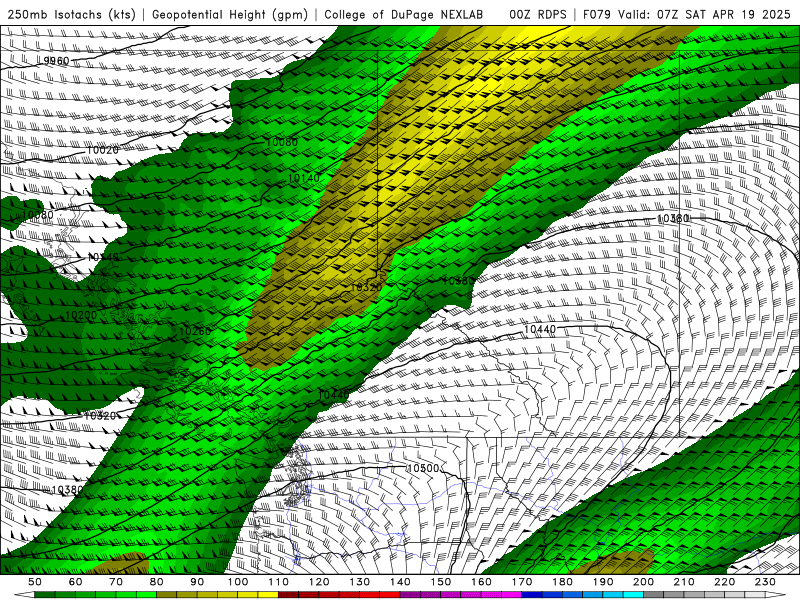Click the '250mb Isotachs (kts)' title text
Screen dimensions: 800x600
(71, 15)
